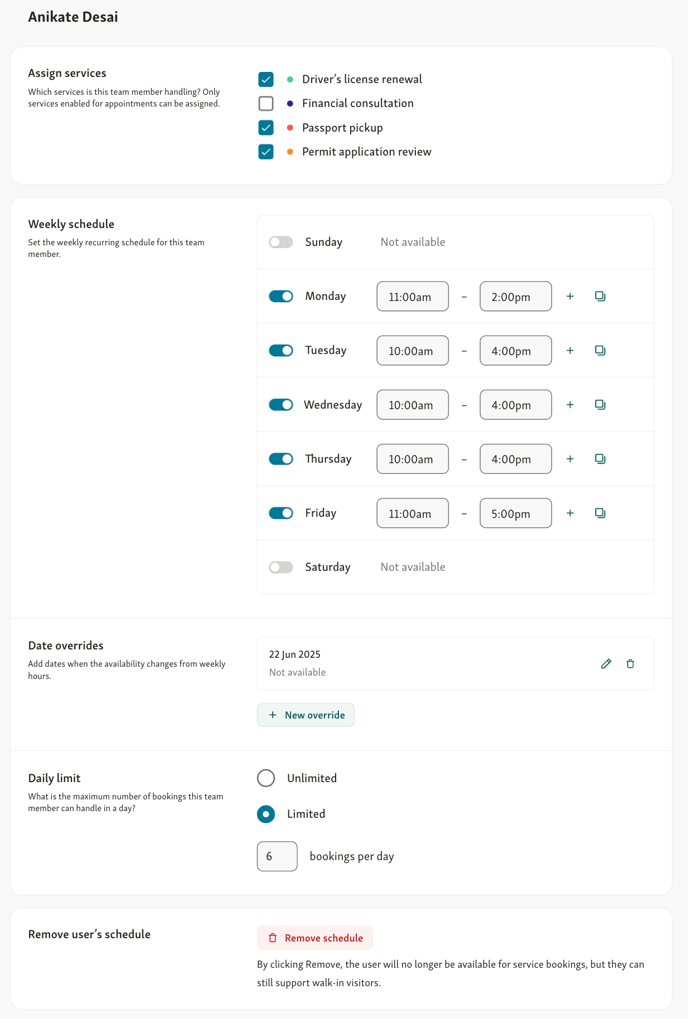Click the Remove schedule button

pyautogui.click(x=315, y=938)
